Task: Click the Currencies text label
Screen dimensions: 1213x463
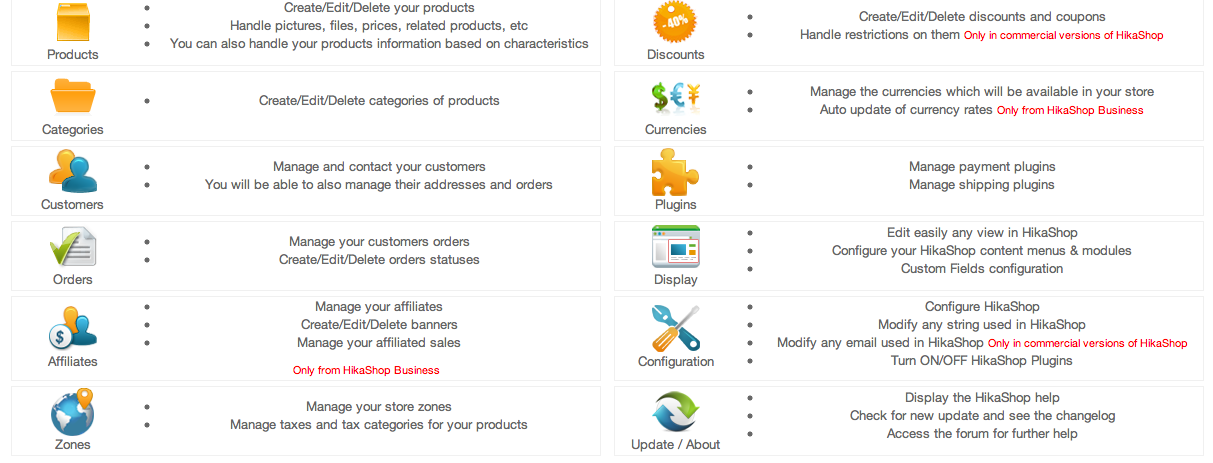Action: 676,129
